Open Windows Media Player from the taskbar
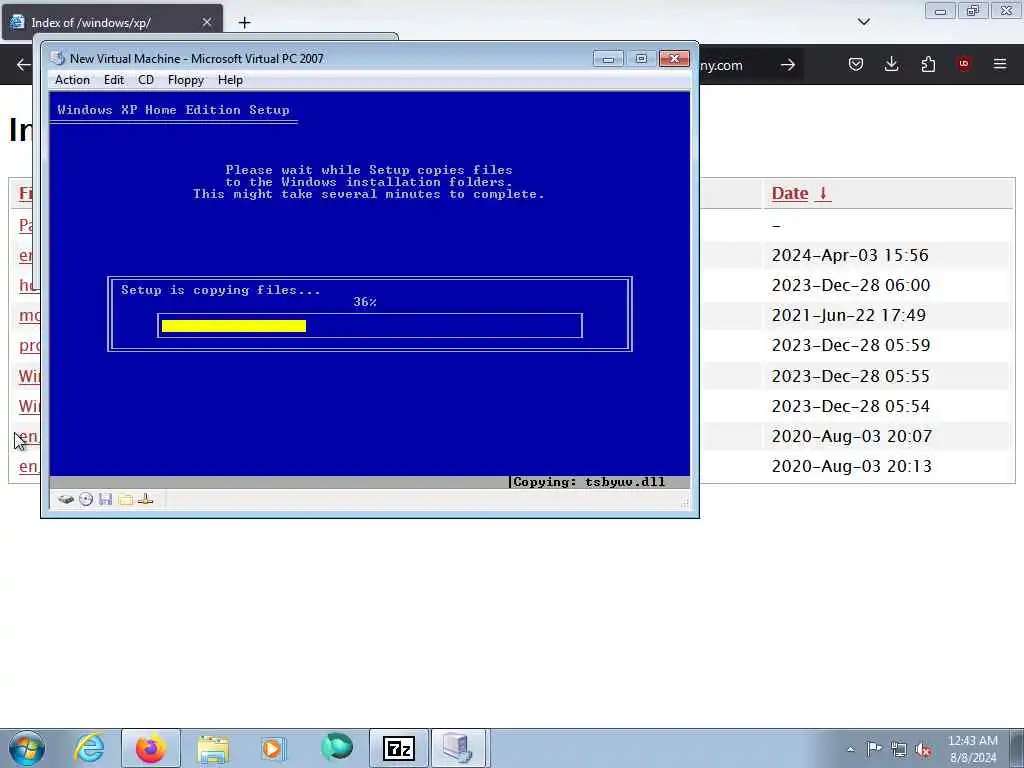 point(274,748)
